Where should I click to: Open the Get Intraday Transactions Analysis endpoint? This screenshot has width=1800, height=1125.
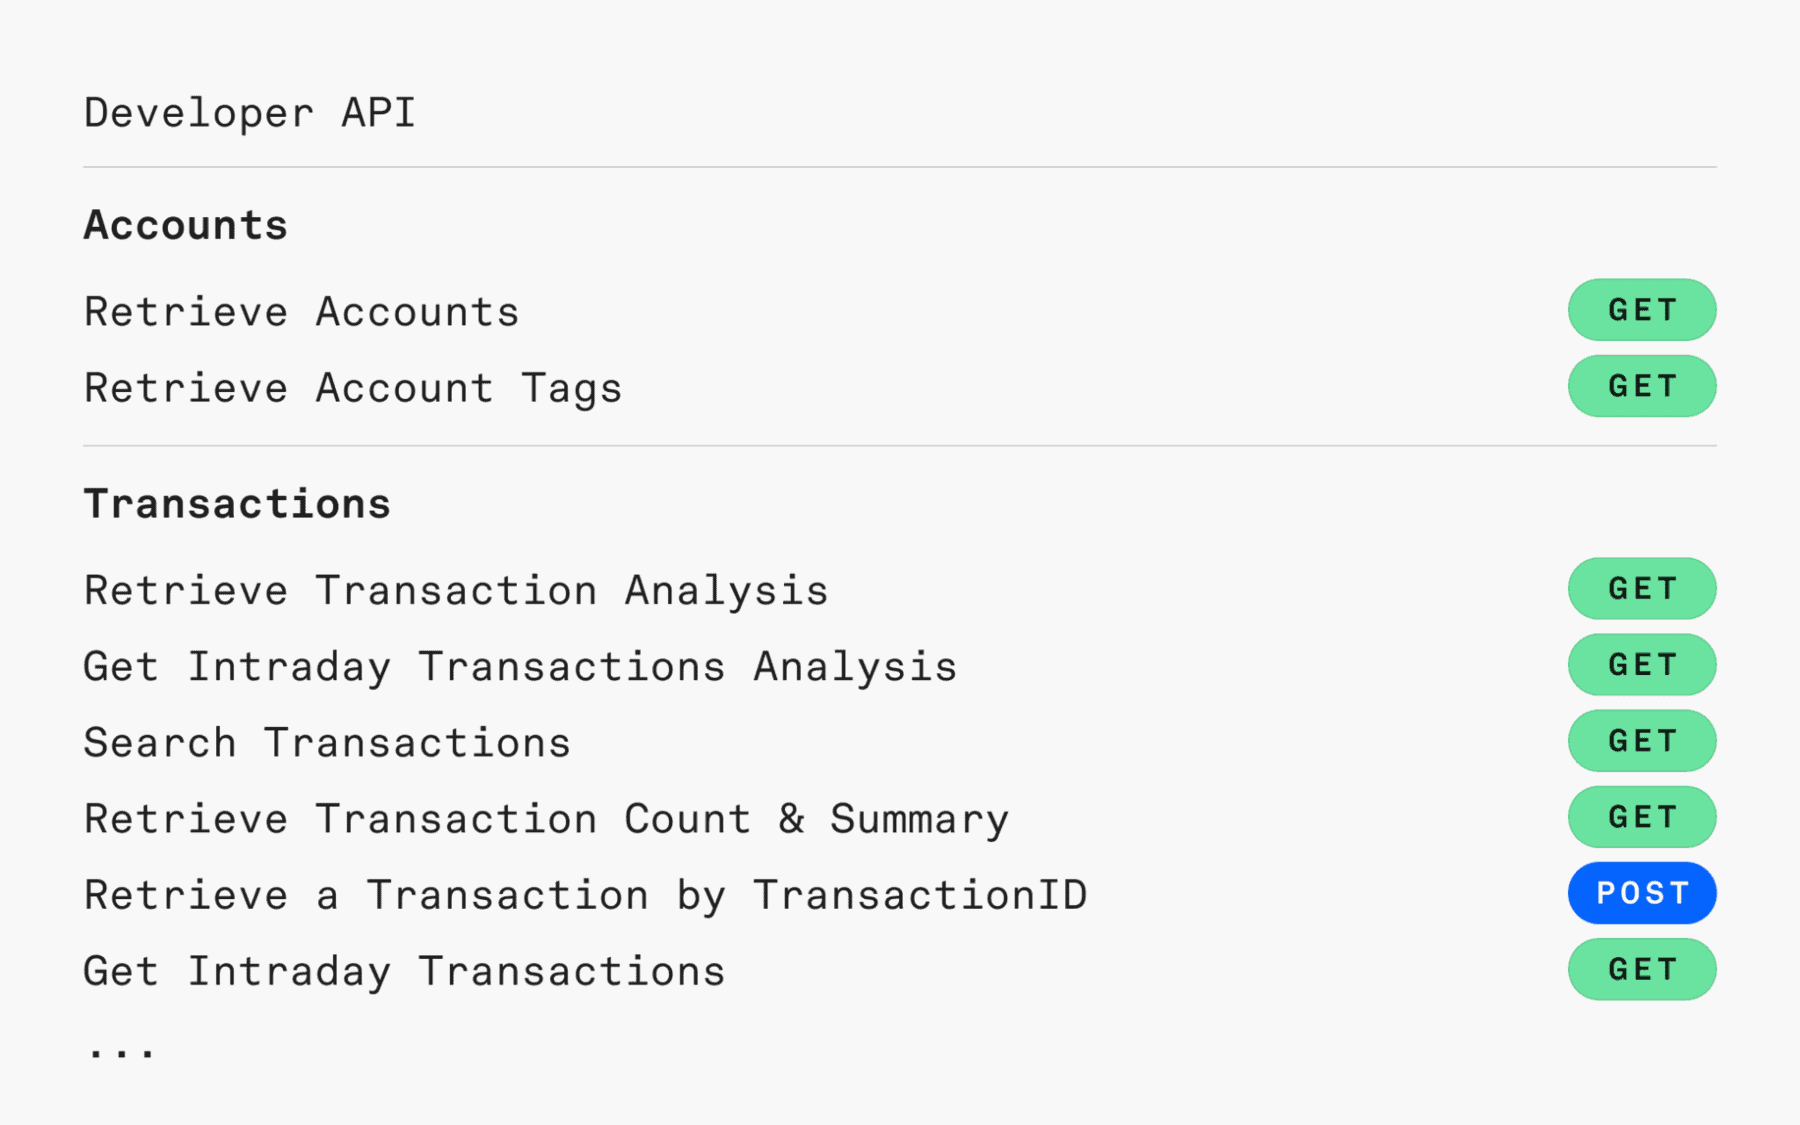coord(520,665)
